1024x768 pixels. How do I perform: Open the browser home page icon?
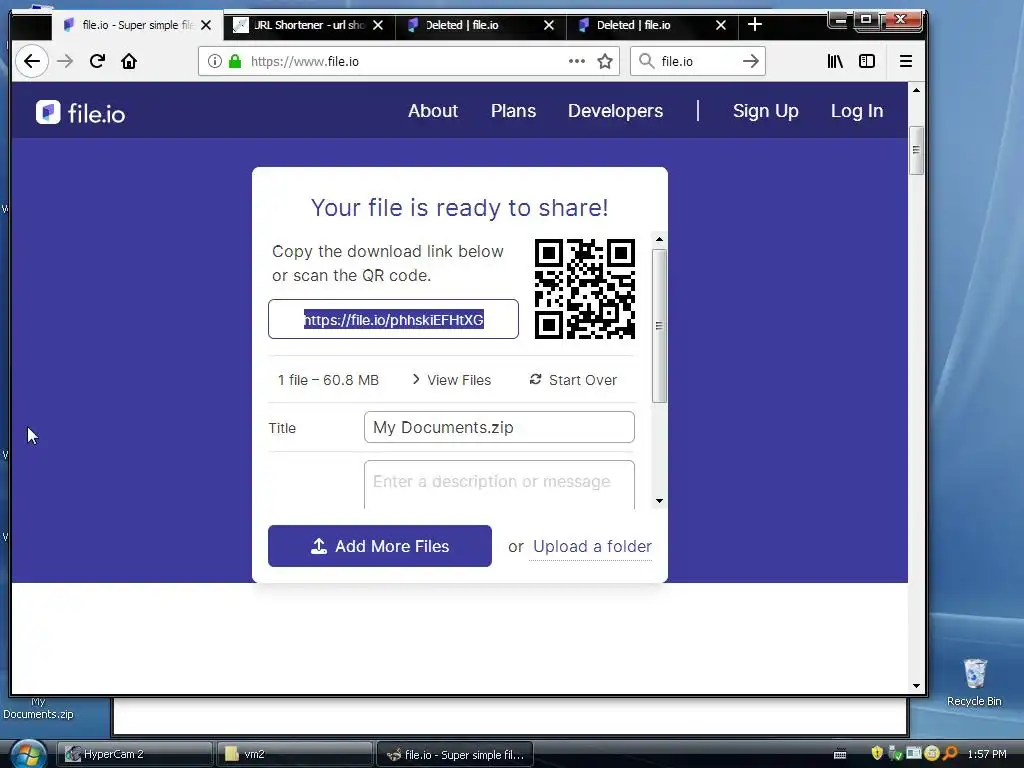coord(129,61)
